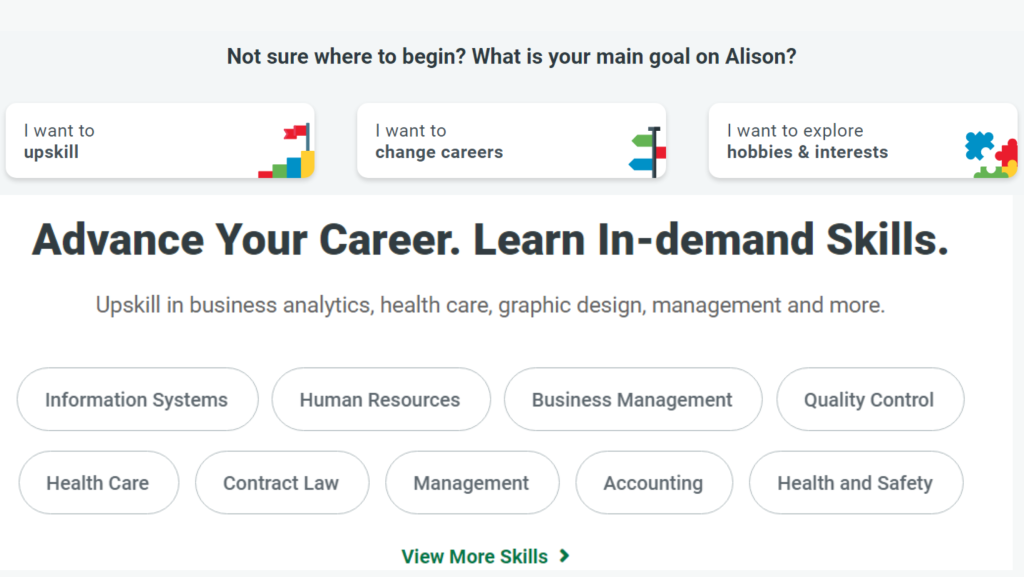Pick the 'explore hobbies & interests' card
This screenshot has width=1024, height=577.
pyautogui.click(x=863, y=140)
